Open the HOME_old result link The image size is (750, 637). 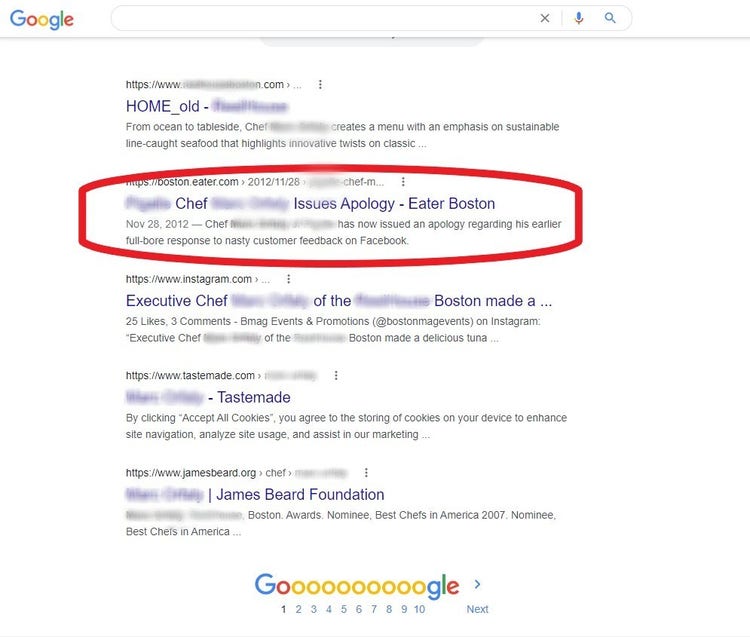[x=207, y=106]
